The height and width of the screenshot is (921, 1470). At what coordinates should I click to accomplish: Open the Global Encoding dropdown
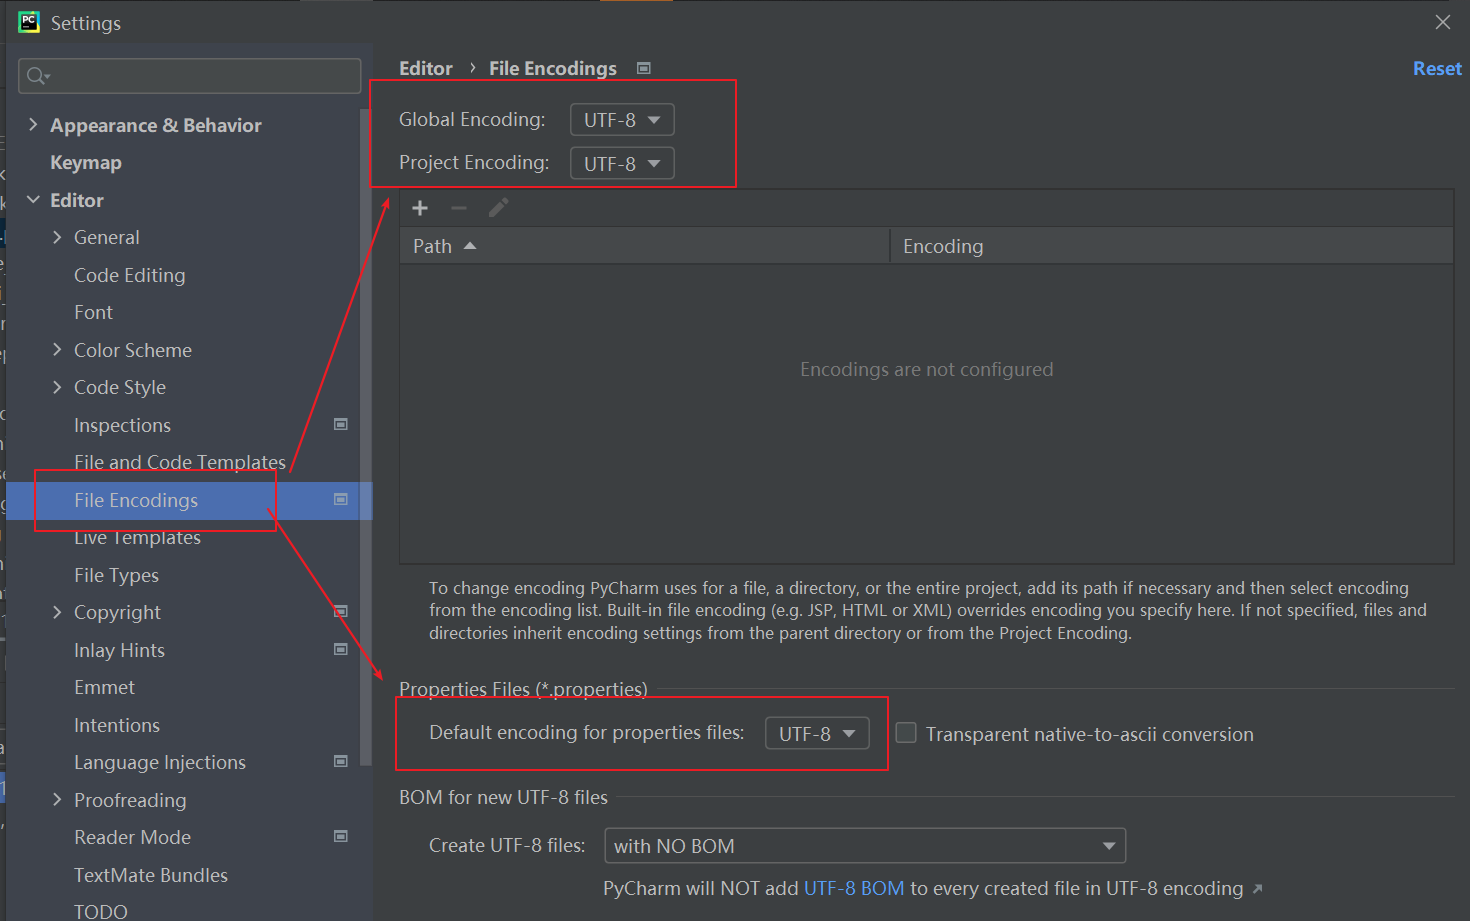(622, 120)
